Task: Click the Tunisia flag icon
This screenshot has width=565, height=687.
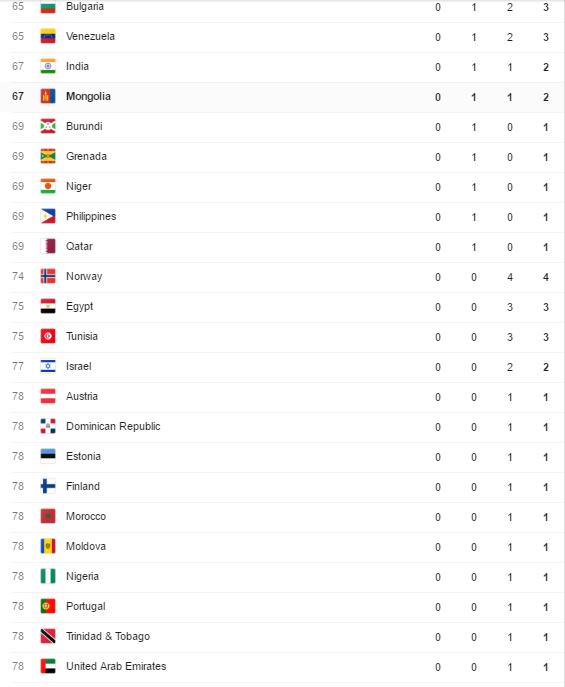Action: click(48, 336)
